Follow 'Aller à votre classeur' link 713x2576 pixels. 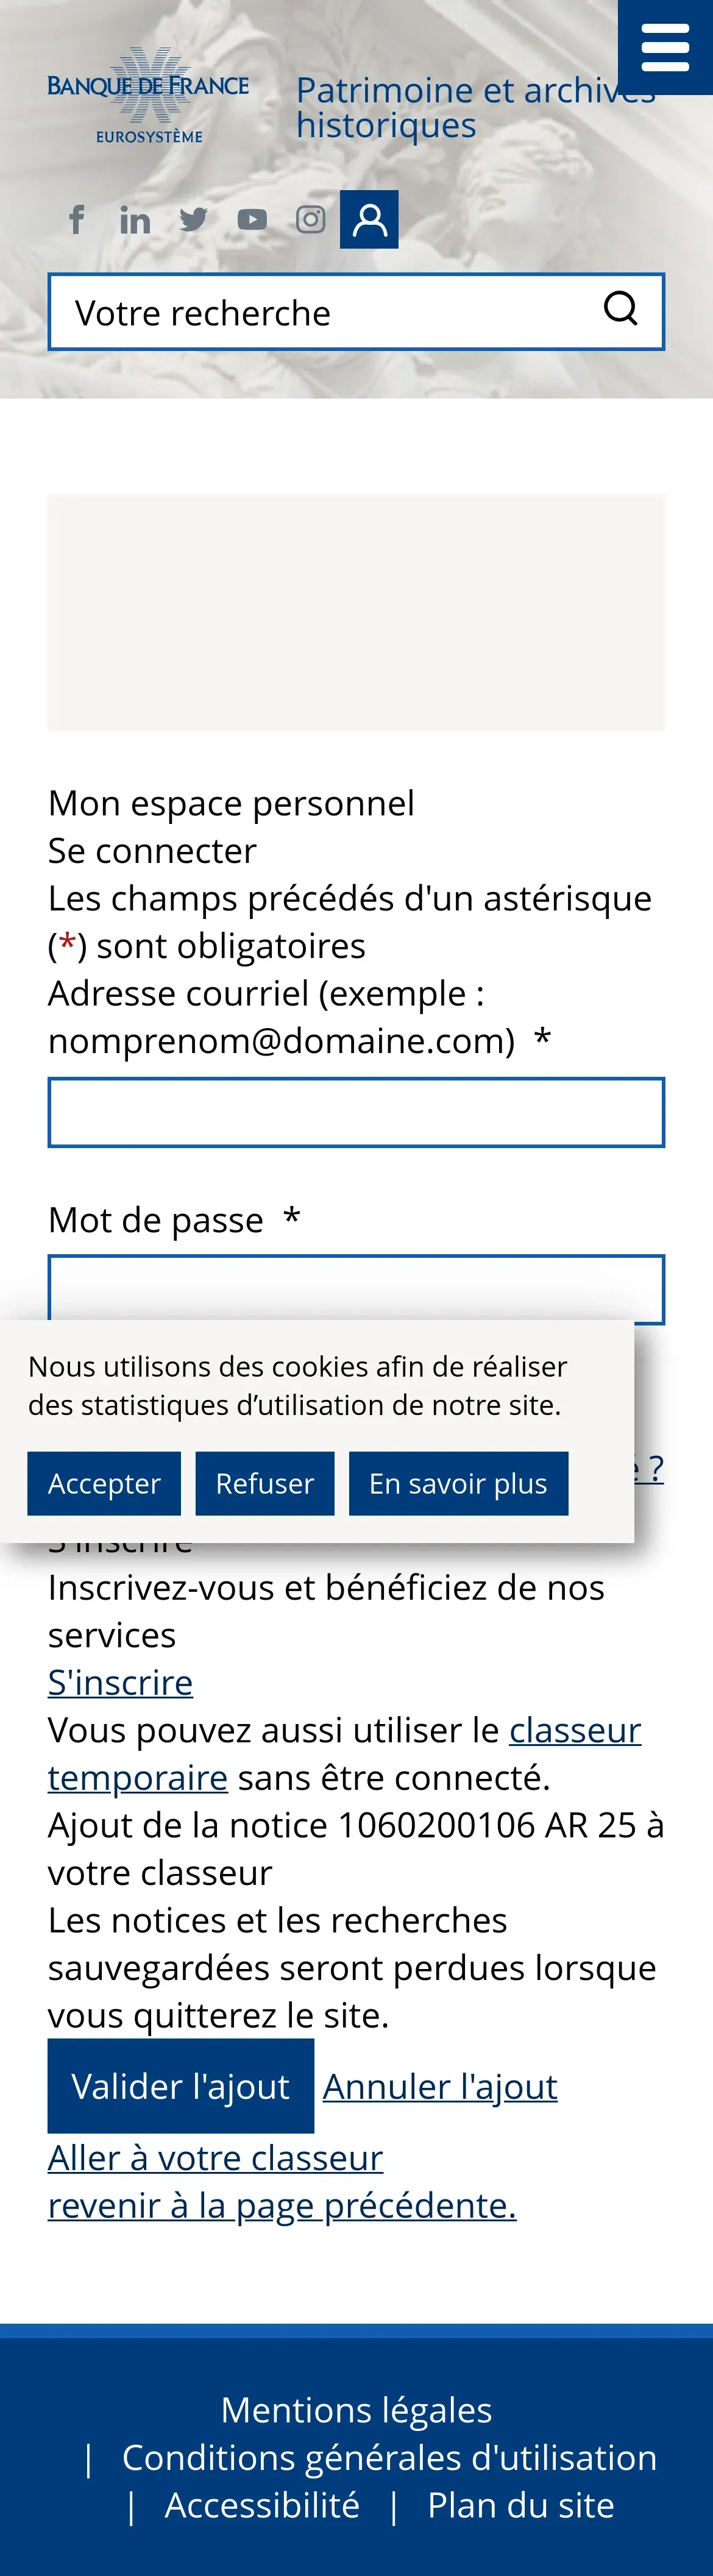pyautogui.click(x=215, y=2157)
